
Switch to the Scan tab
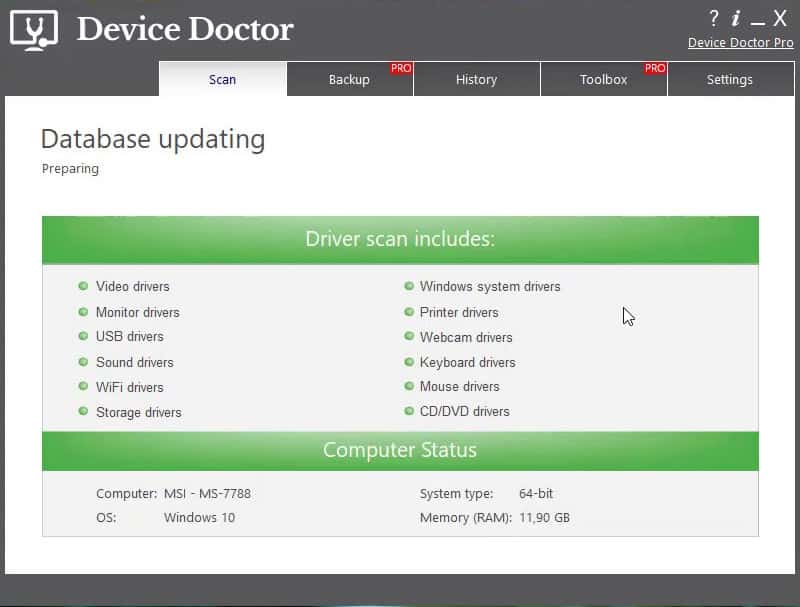(x=222, y=79)
